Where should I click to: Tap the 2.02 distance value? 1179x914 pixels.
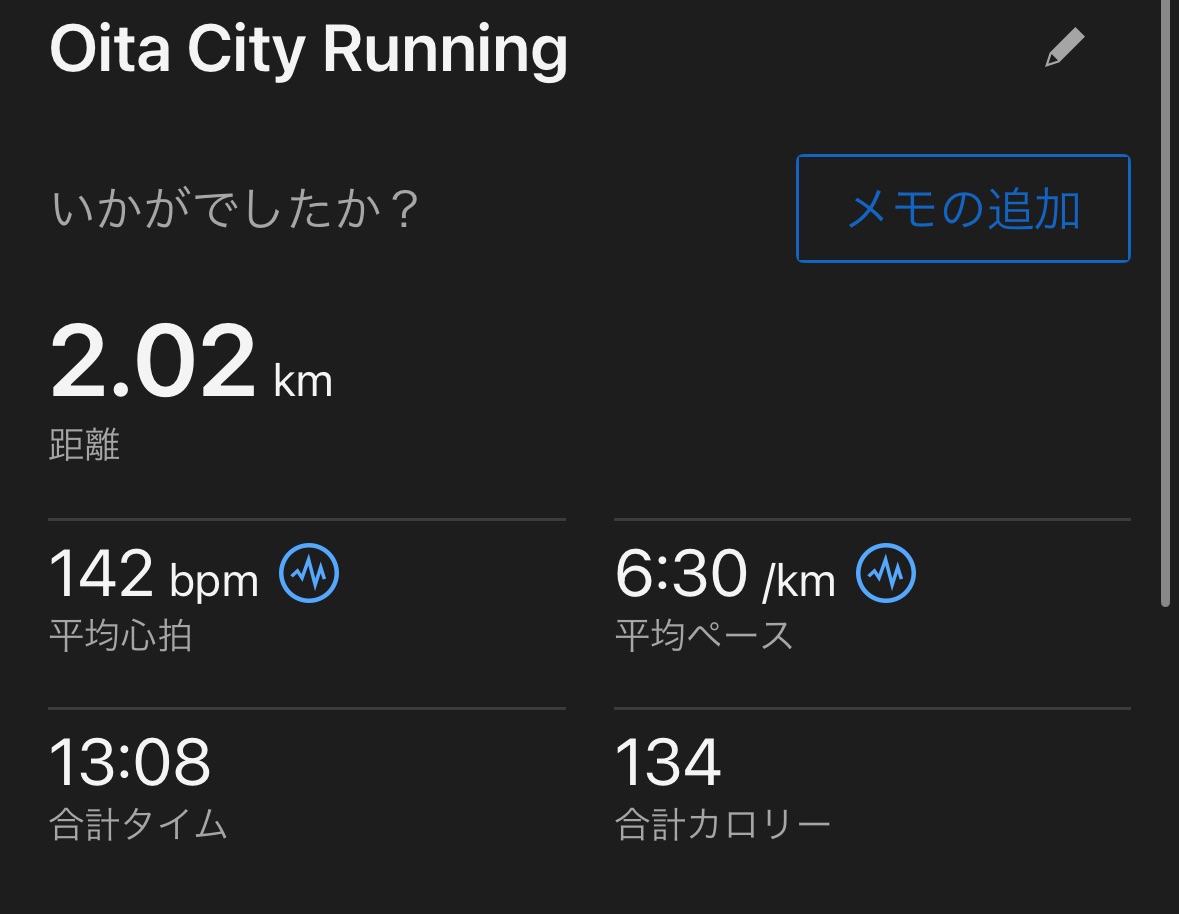(153, 362)
